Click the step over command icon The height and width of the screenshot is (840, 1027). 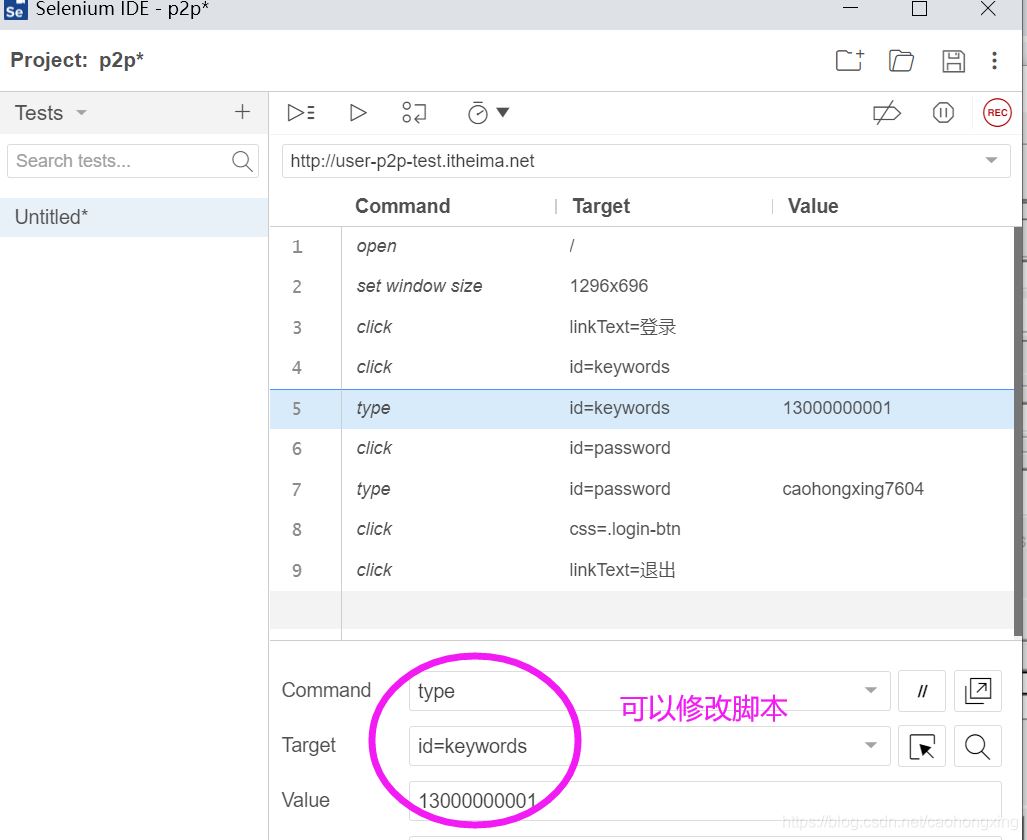pos(414,113)
